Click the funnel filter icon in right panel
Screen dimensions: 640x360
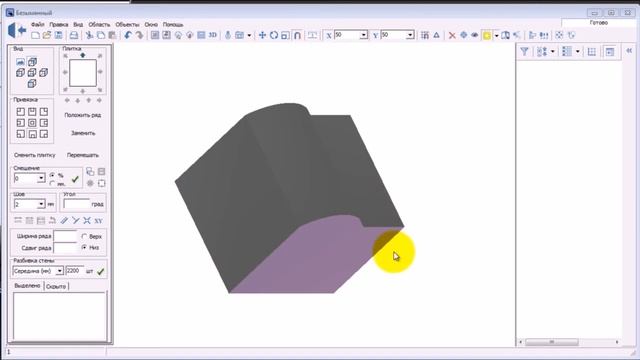pos(524,51)
